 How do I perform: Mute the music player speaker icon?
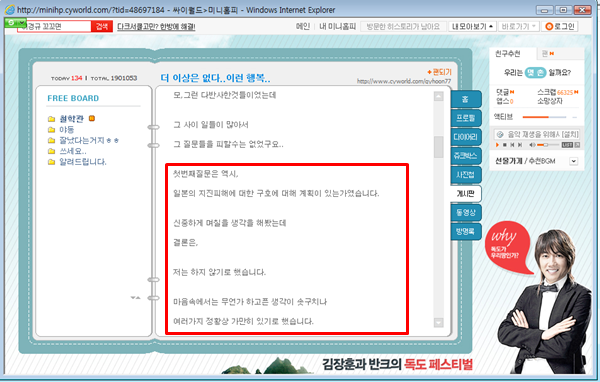tap(532, 145)
